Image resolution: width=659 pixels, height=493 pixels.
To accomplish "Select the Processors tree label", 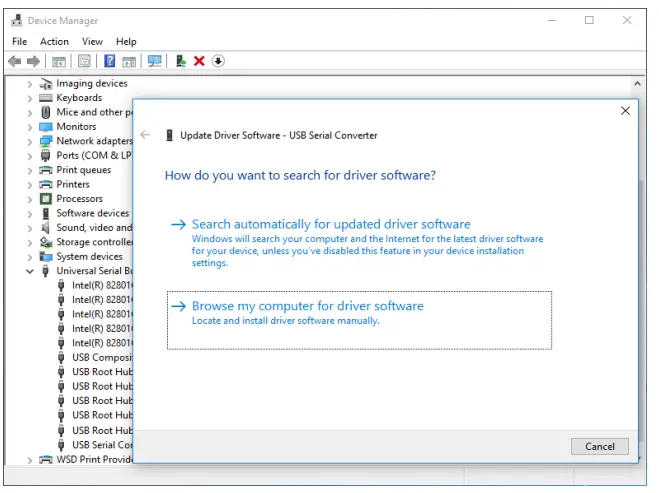I will click(79, 199).
